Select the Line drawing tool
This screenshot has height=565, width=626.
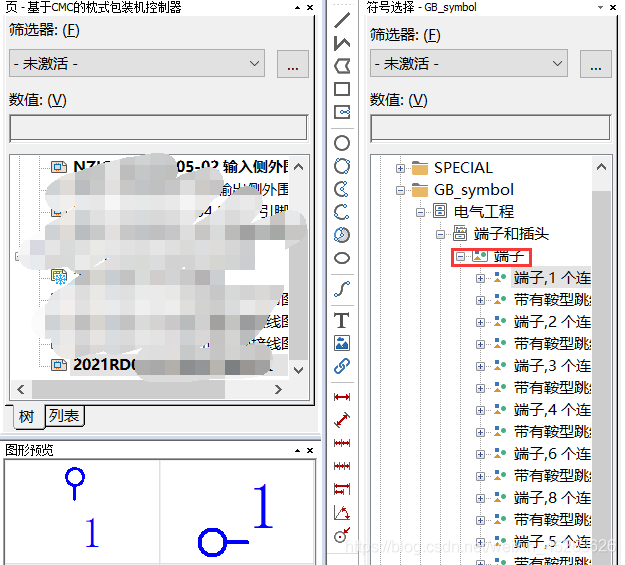click(342, 20)
